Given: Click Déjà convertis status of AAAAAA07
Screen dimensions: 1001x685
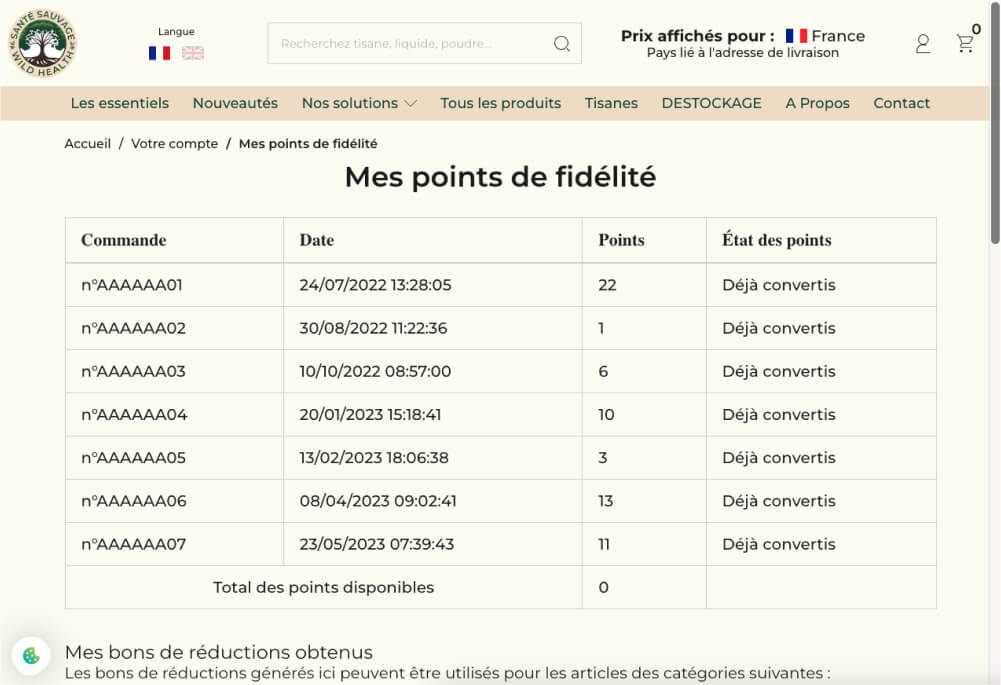Looking at the screenshot, I should pyautogui.click(x=779, y=545).
